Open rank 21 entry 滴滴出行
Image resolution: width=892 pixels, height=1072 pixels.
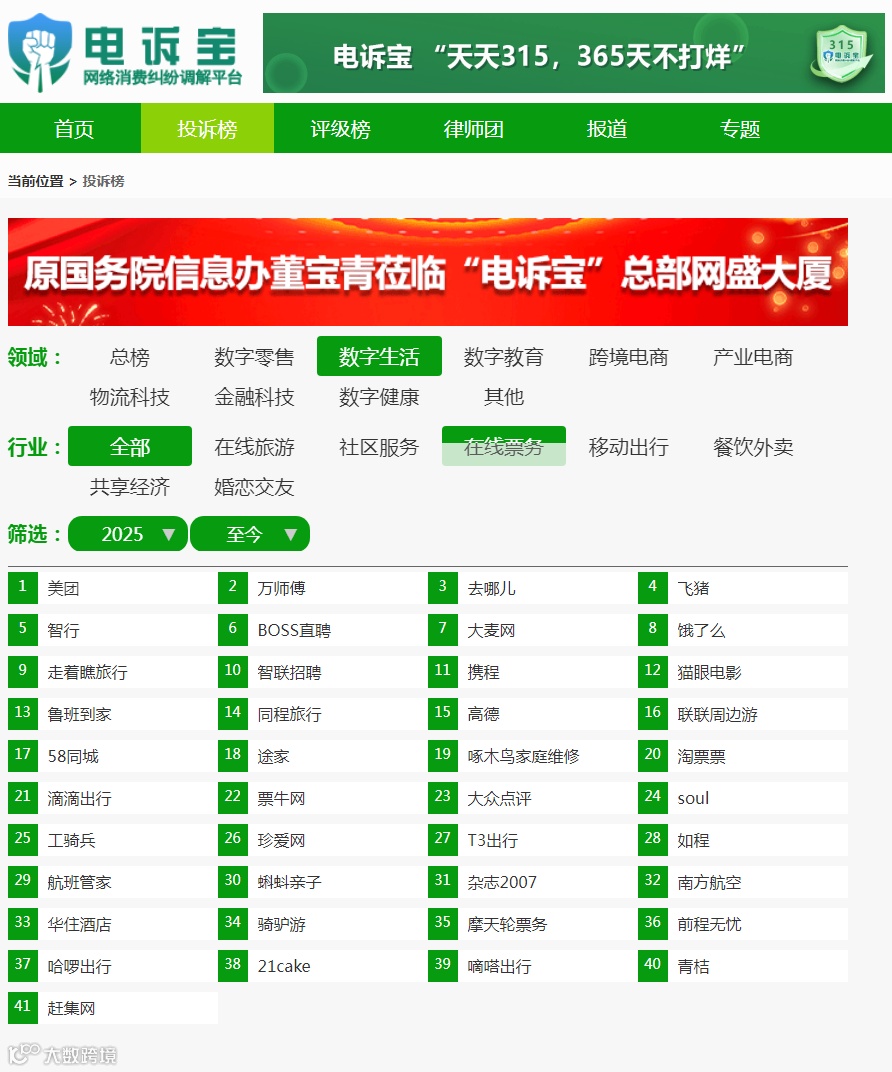tap(113, 798)
